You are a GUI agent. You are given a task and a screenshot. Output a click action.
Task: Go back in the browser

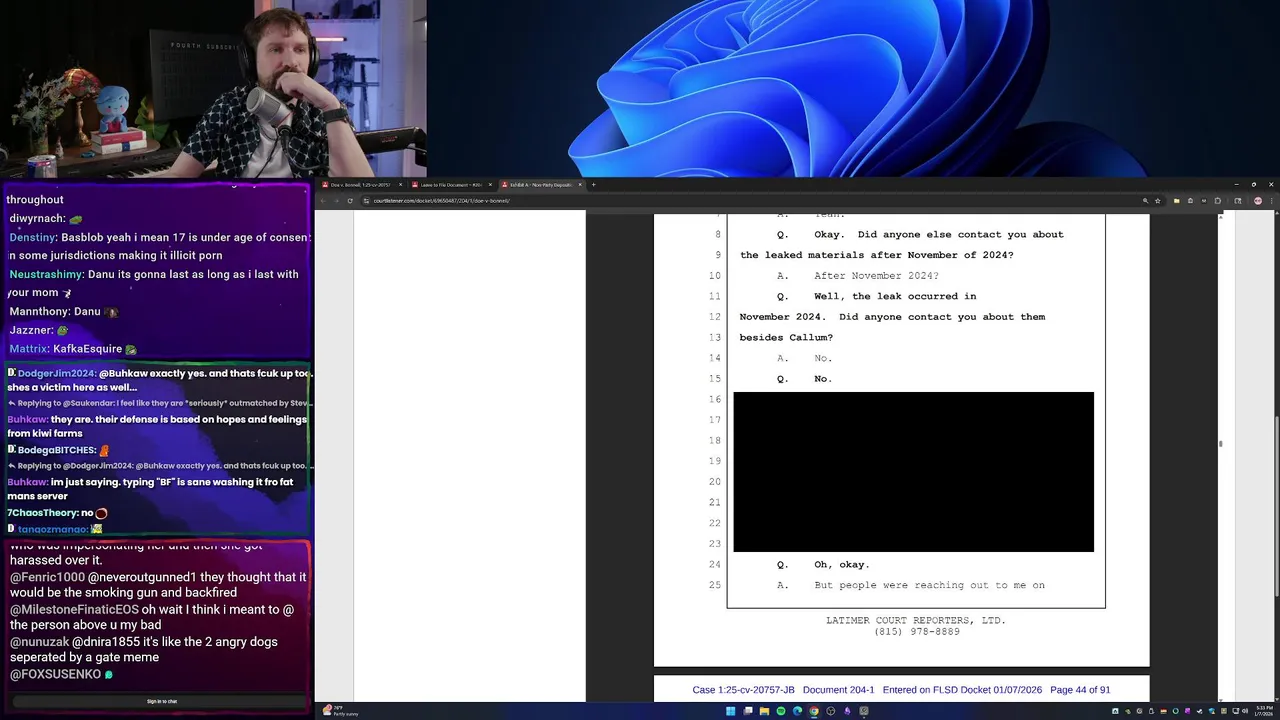click(x=323, y=200)
